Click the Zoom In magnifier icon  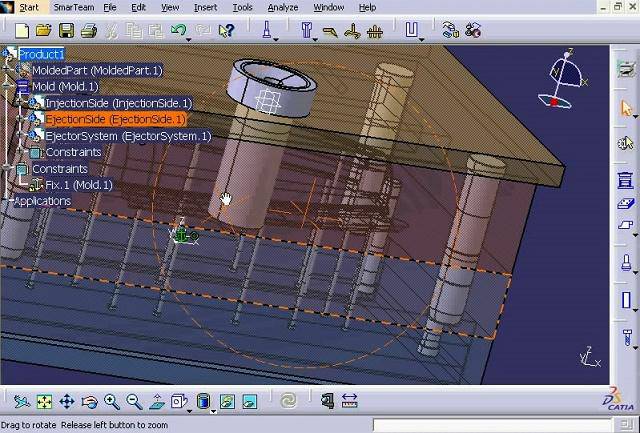(112, 402)
